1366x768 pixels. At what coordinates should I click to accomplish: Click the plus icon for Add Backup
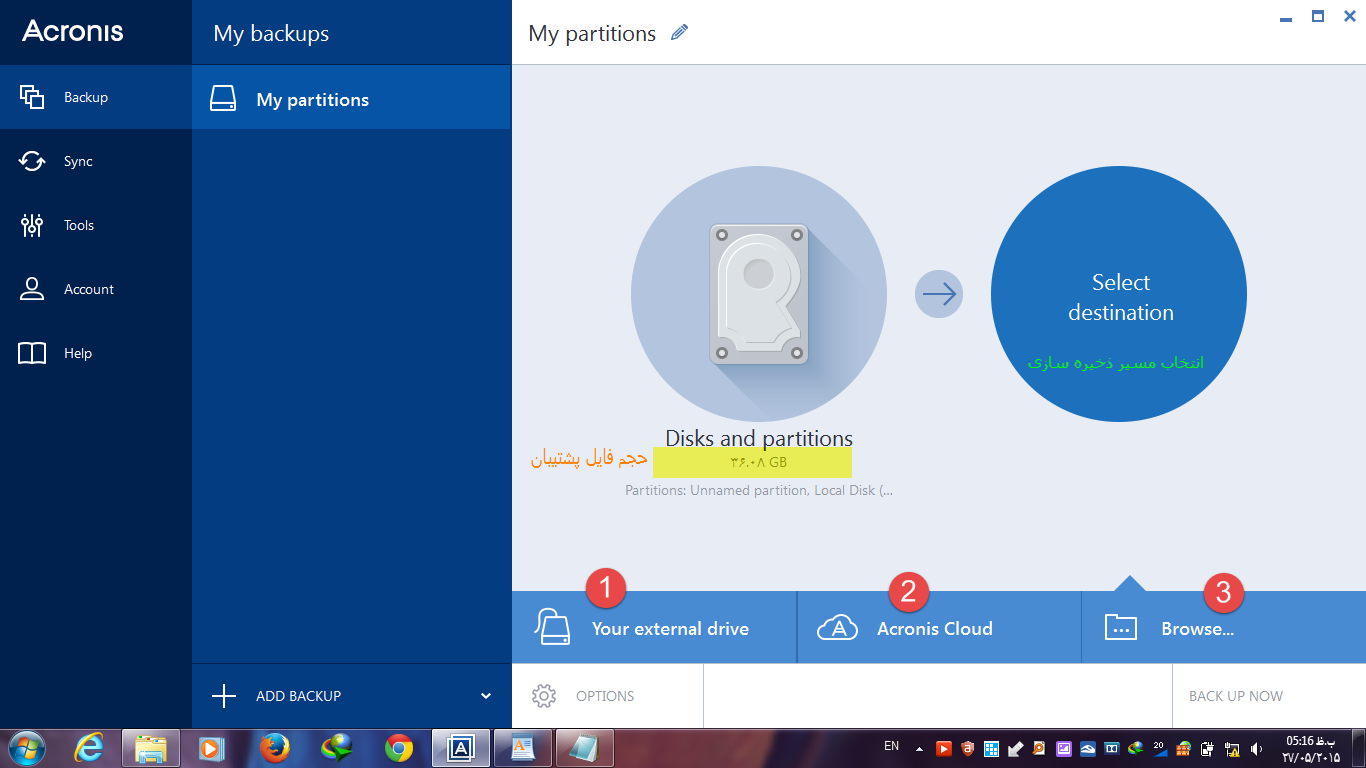(224, 696)
